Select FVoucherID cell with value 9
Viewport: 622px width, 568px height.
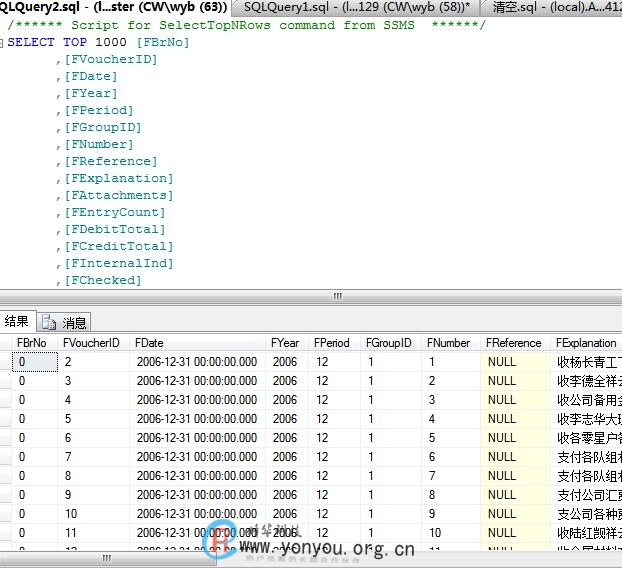94,495
